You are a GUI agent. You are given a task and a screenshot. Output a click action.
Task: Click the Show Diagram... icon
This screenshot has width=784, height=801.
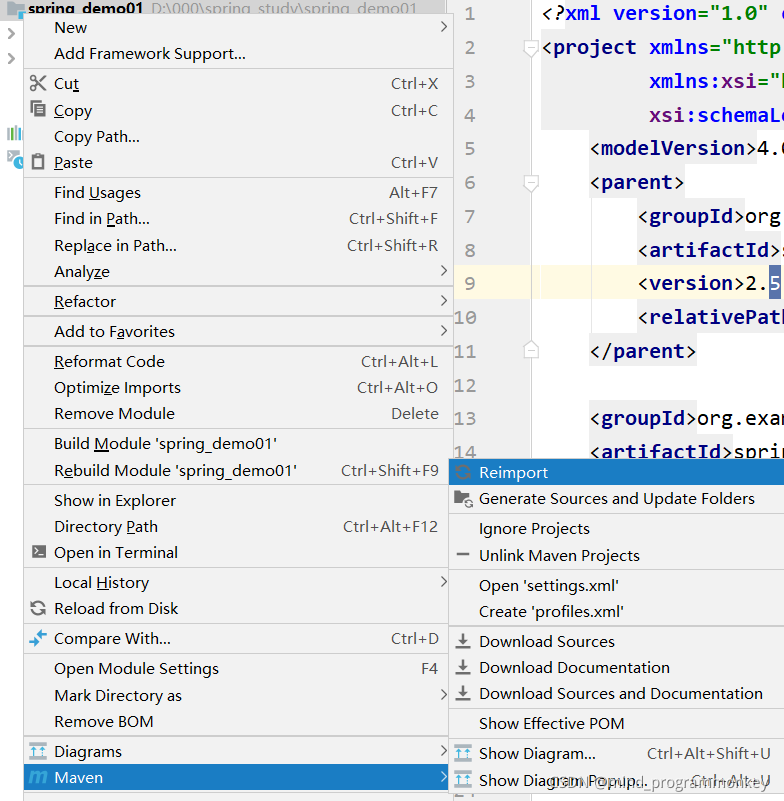(x=463, y=752)
